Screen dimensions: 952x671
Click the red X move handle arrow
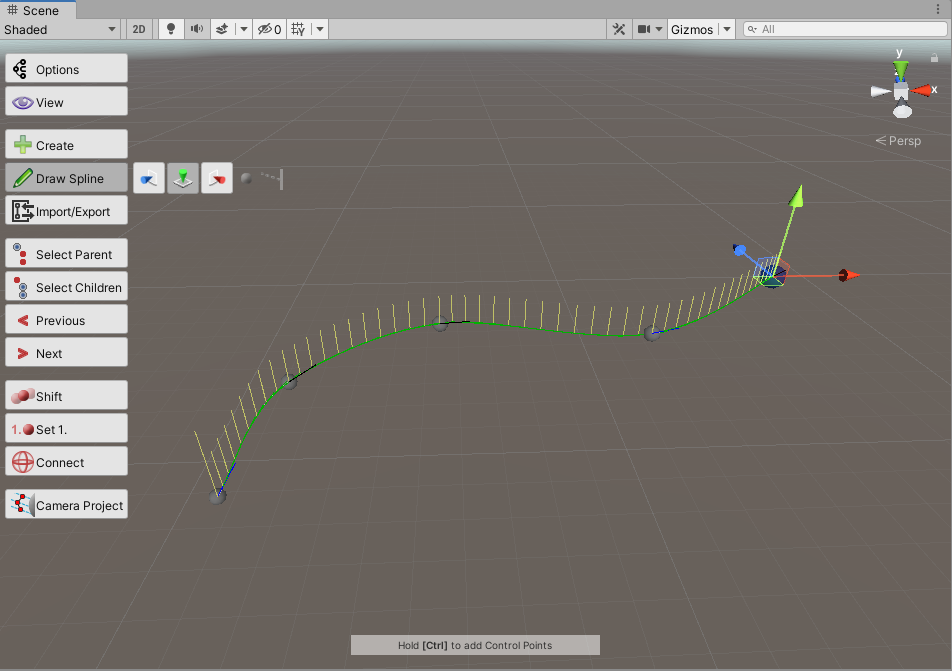[849, 275]
